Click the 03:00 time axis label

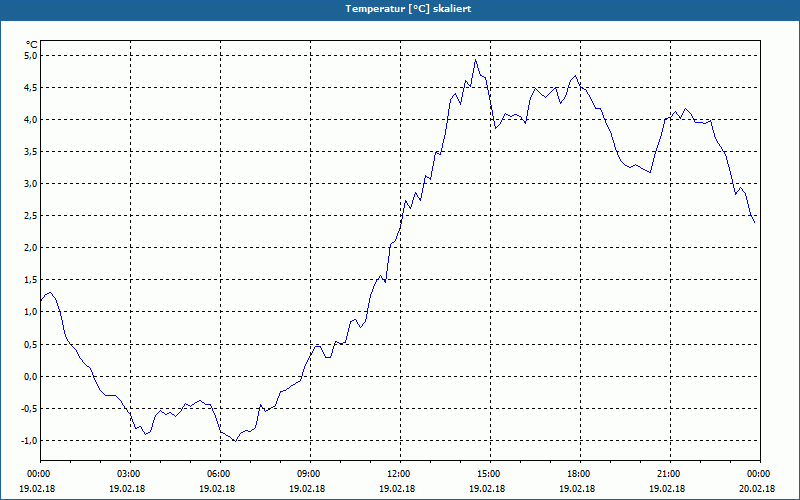127,474
